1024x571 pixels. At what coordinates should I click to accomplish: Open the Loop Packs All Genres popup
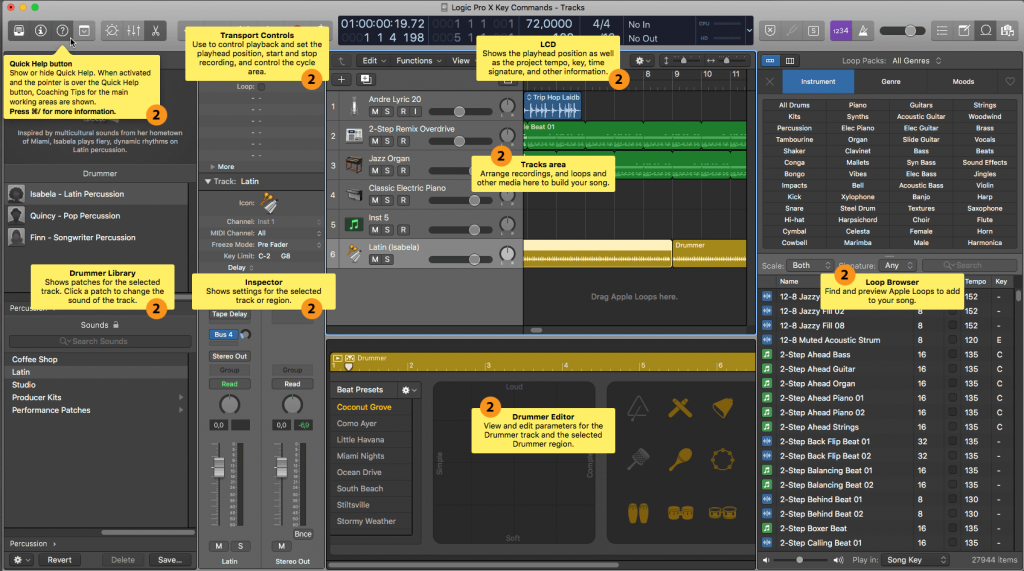point(917,61)
